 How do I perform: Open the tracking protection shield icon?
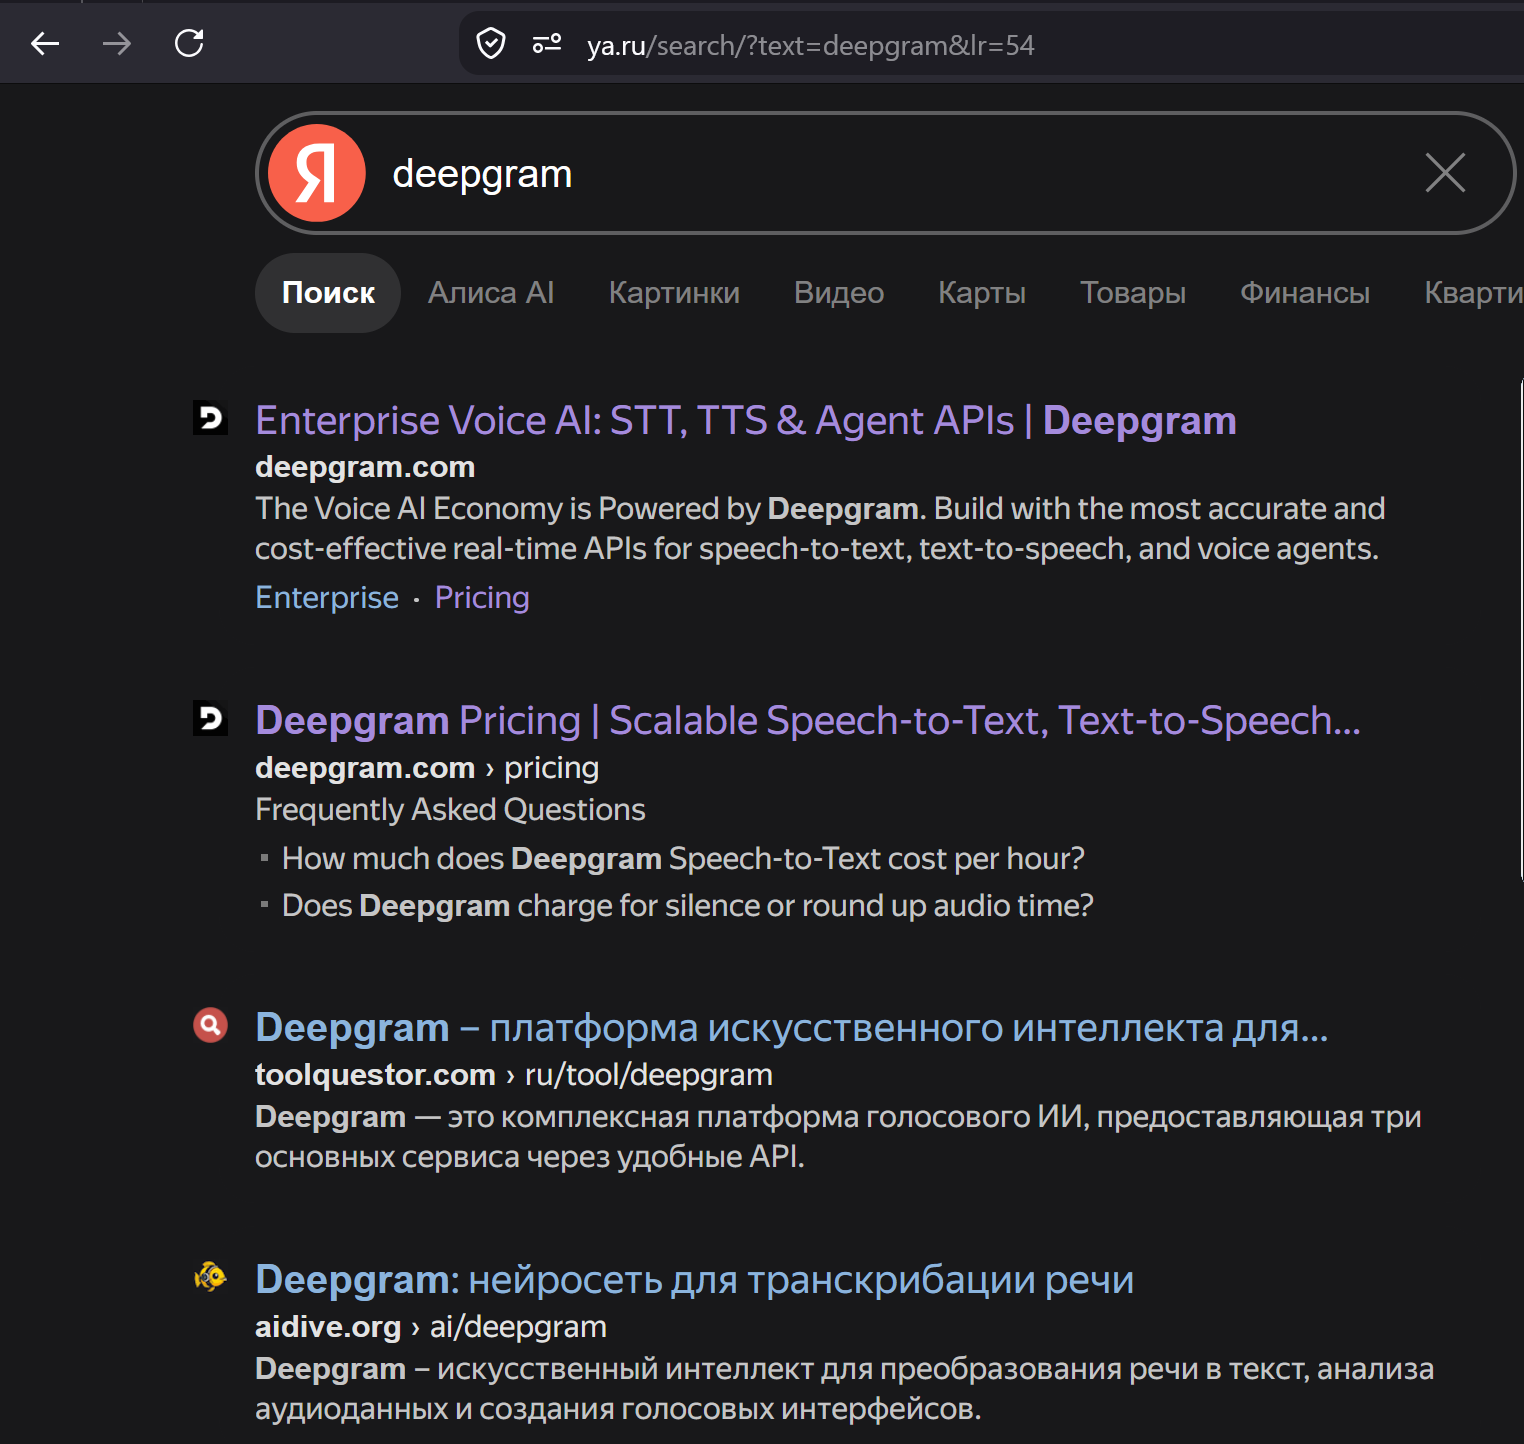point(491,44)
